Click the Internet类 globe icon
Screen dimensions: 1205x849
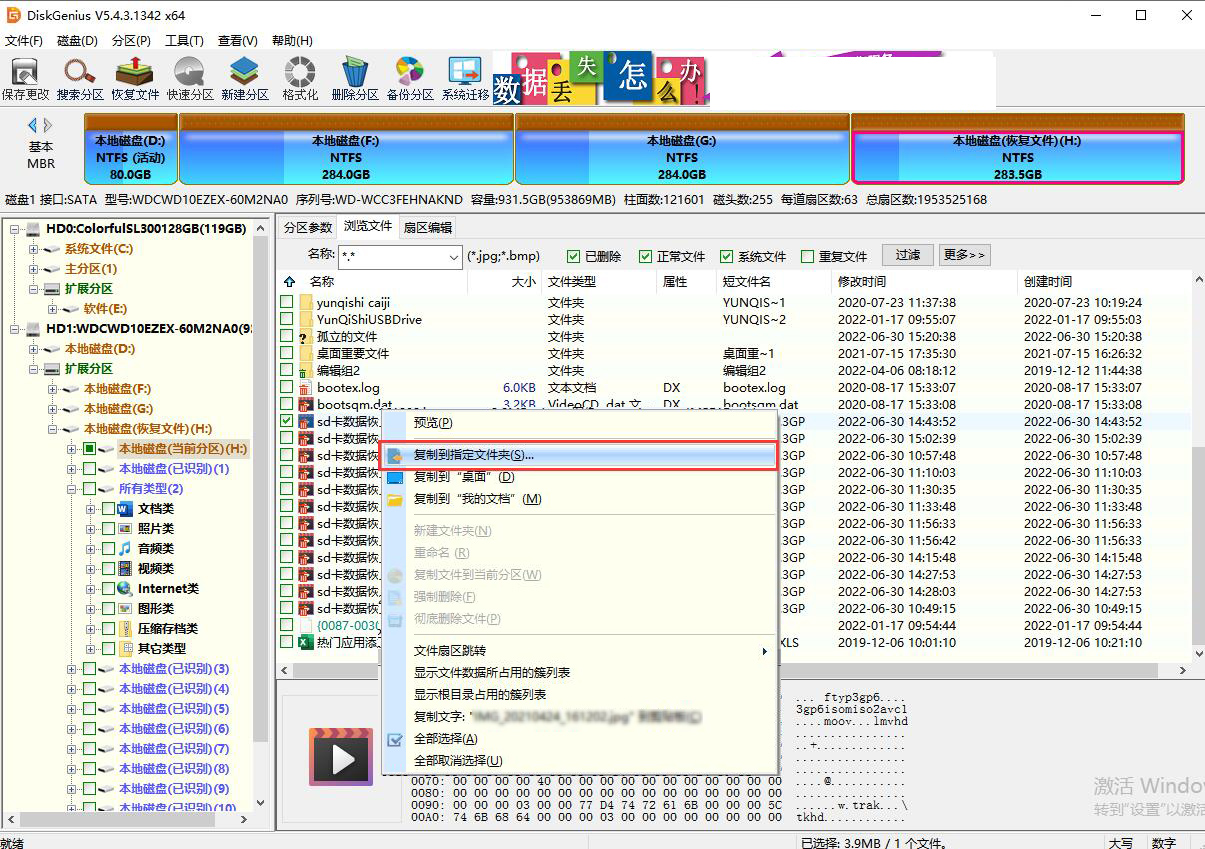[x=125, y=589]
